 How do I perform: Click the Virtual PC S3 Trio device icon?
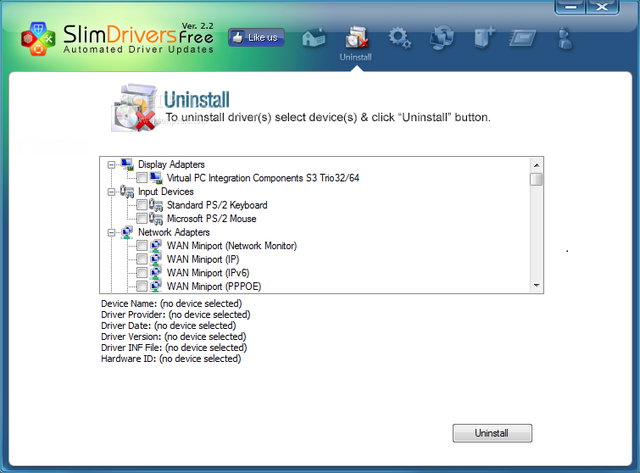156,178
